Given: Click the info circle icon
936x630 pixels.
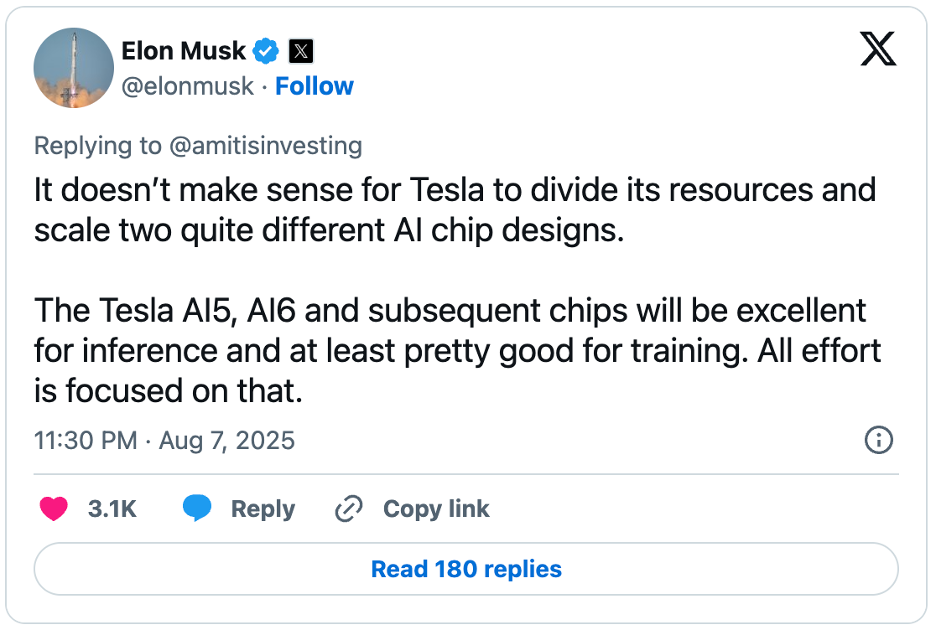Looking at the screenshot, I should (878, 440).
